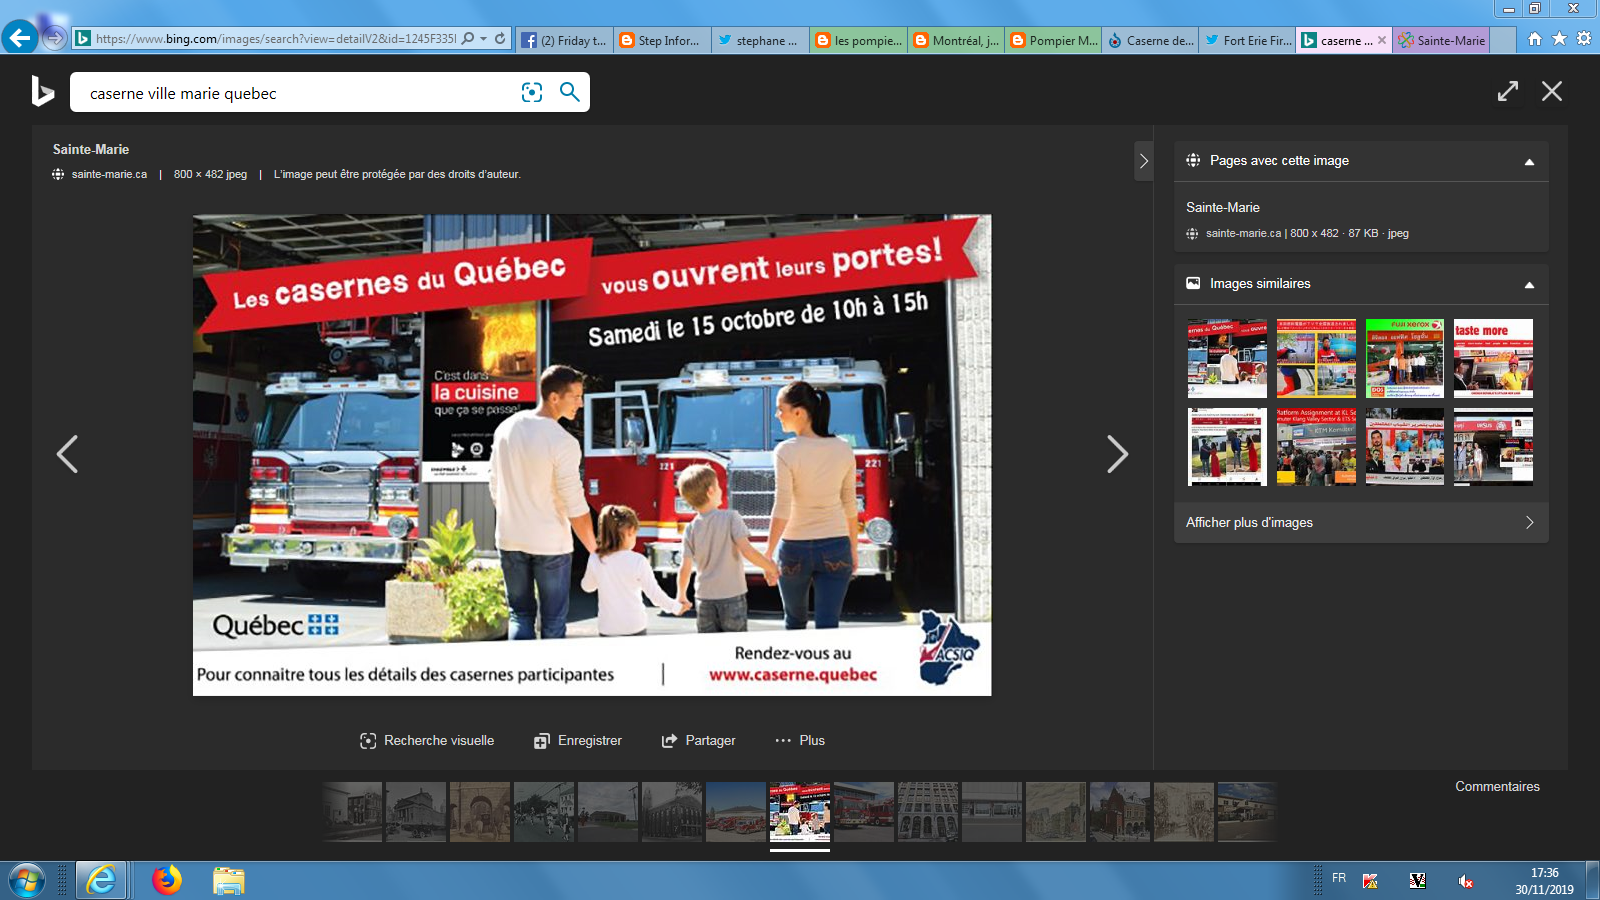Image resolution: width=1600 pixels, height=900 pixels.
Task: Open visual search camera icon in search box
Action: point(532,92)
